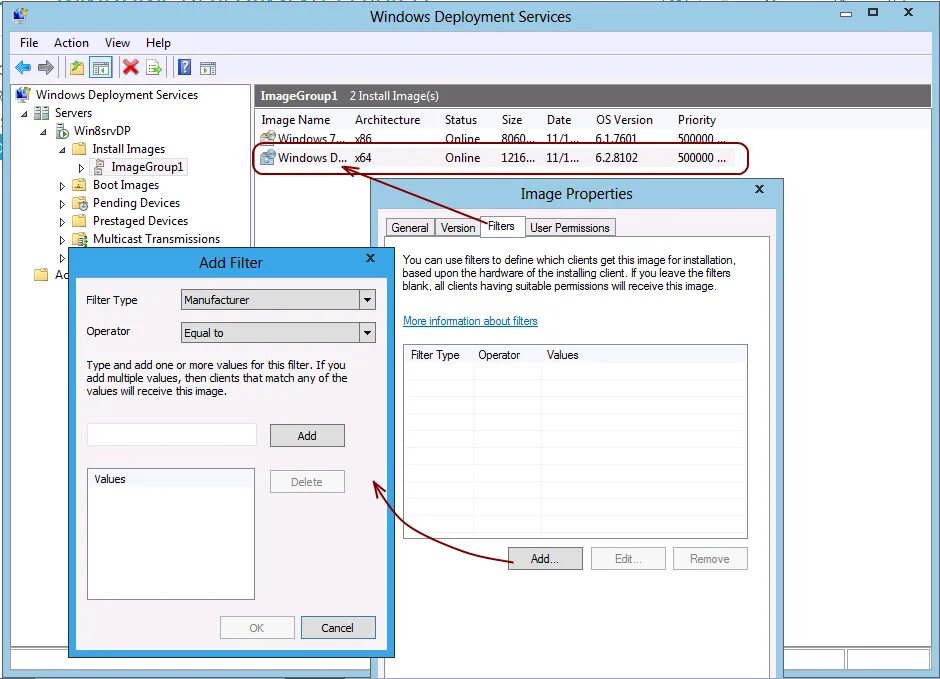Expand the Pending Devices node

coord(62,204)
